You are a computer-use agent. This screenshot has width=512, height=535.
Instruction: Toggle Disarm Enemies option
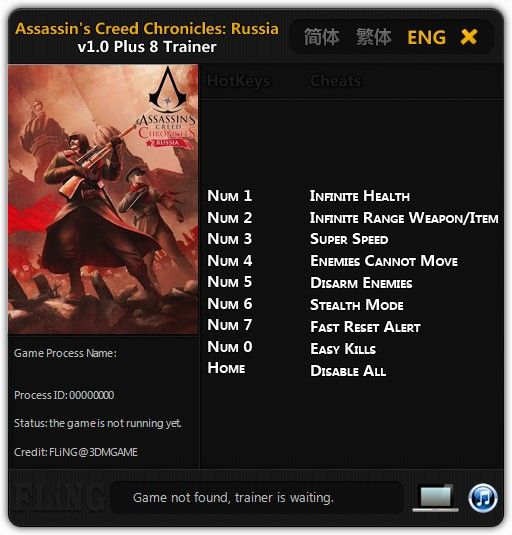tap(361, 283)
